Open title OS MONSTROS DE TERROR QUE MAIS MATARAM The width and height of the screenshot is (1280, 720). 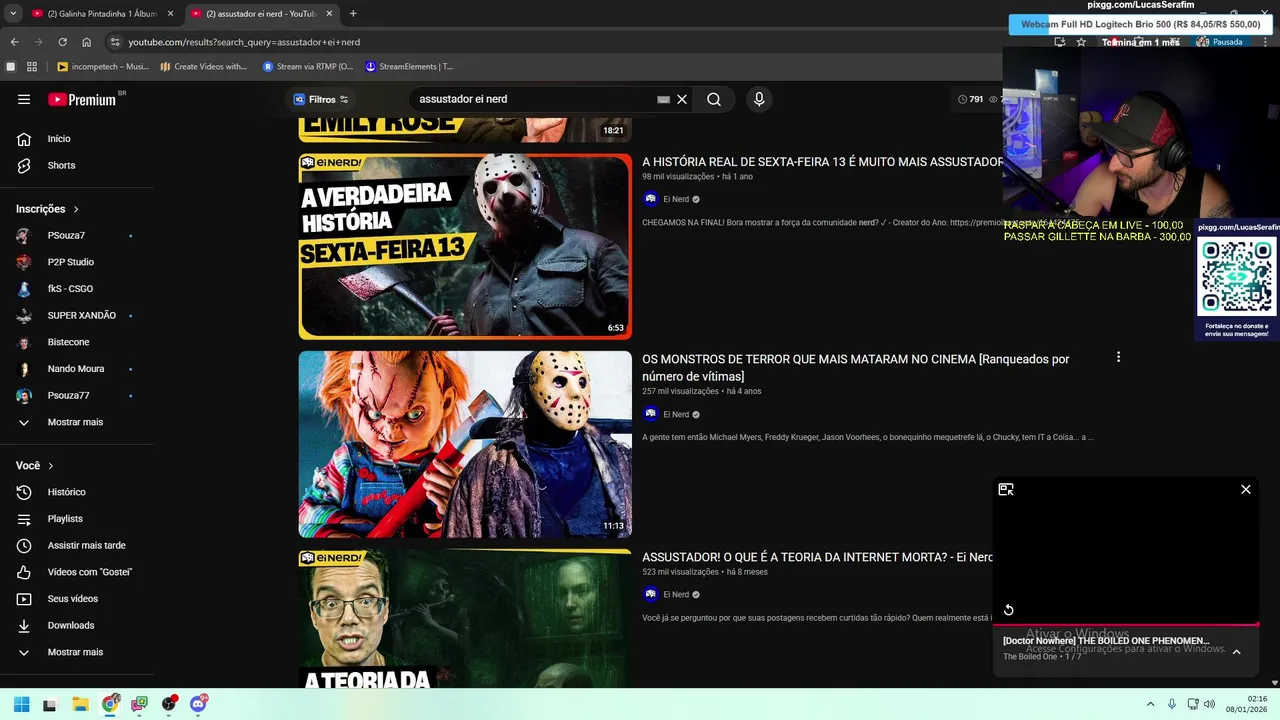pyautogui.click(x=856, y=367)
